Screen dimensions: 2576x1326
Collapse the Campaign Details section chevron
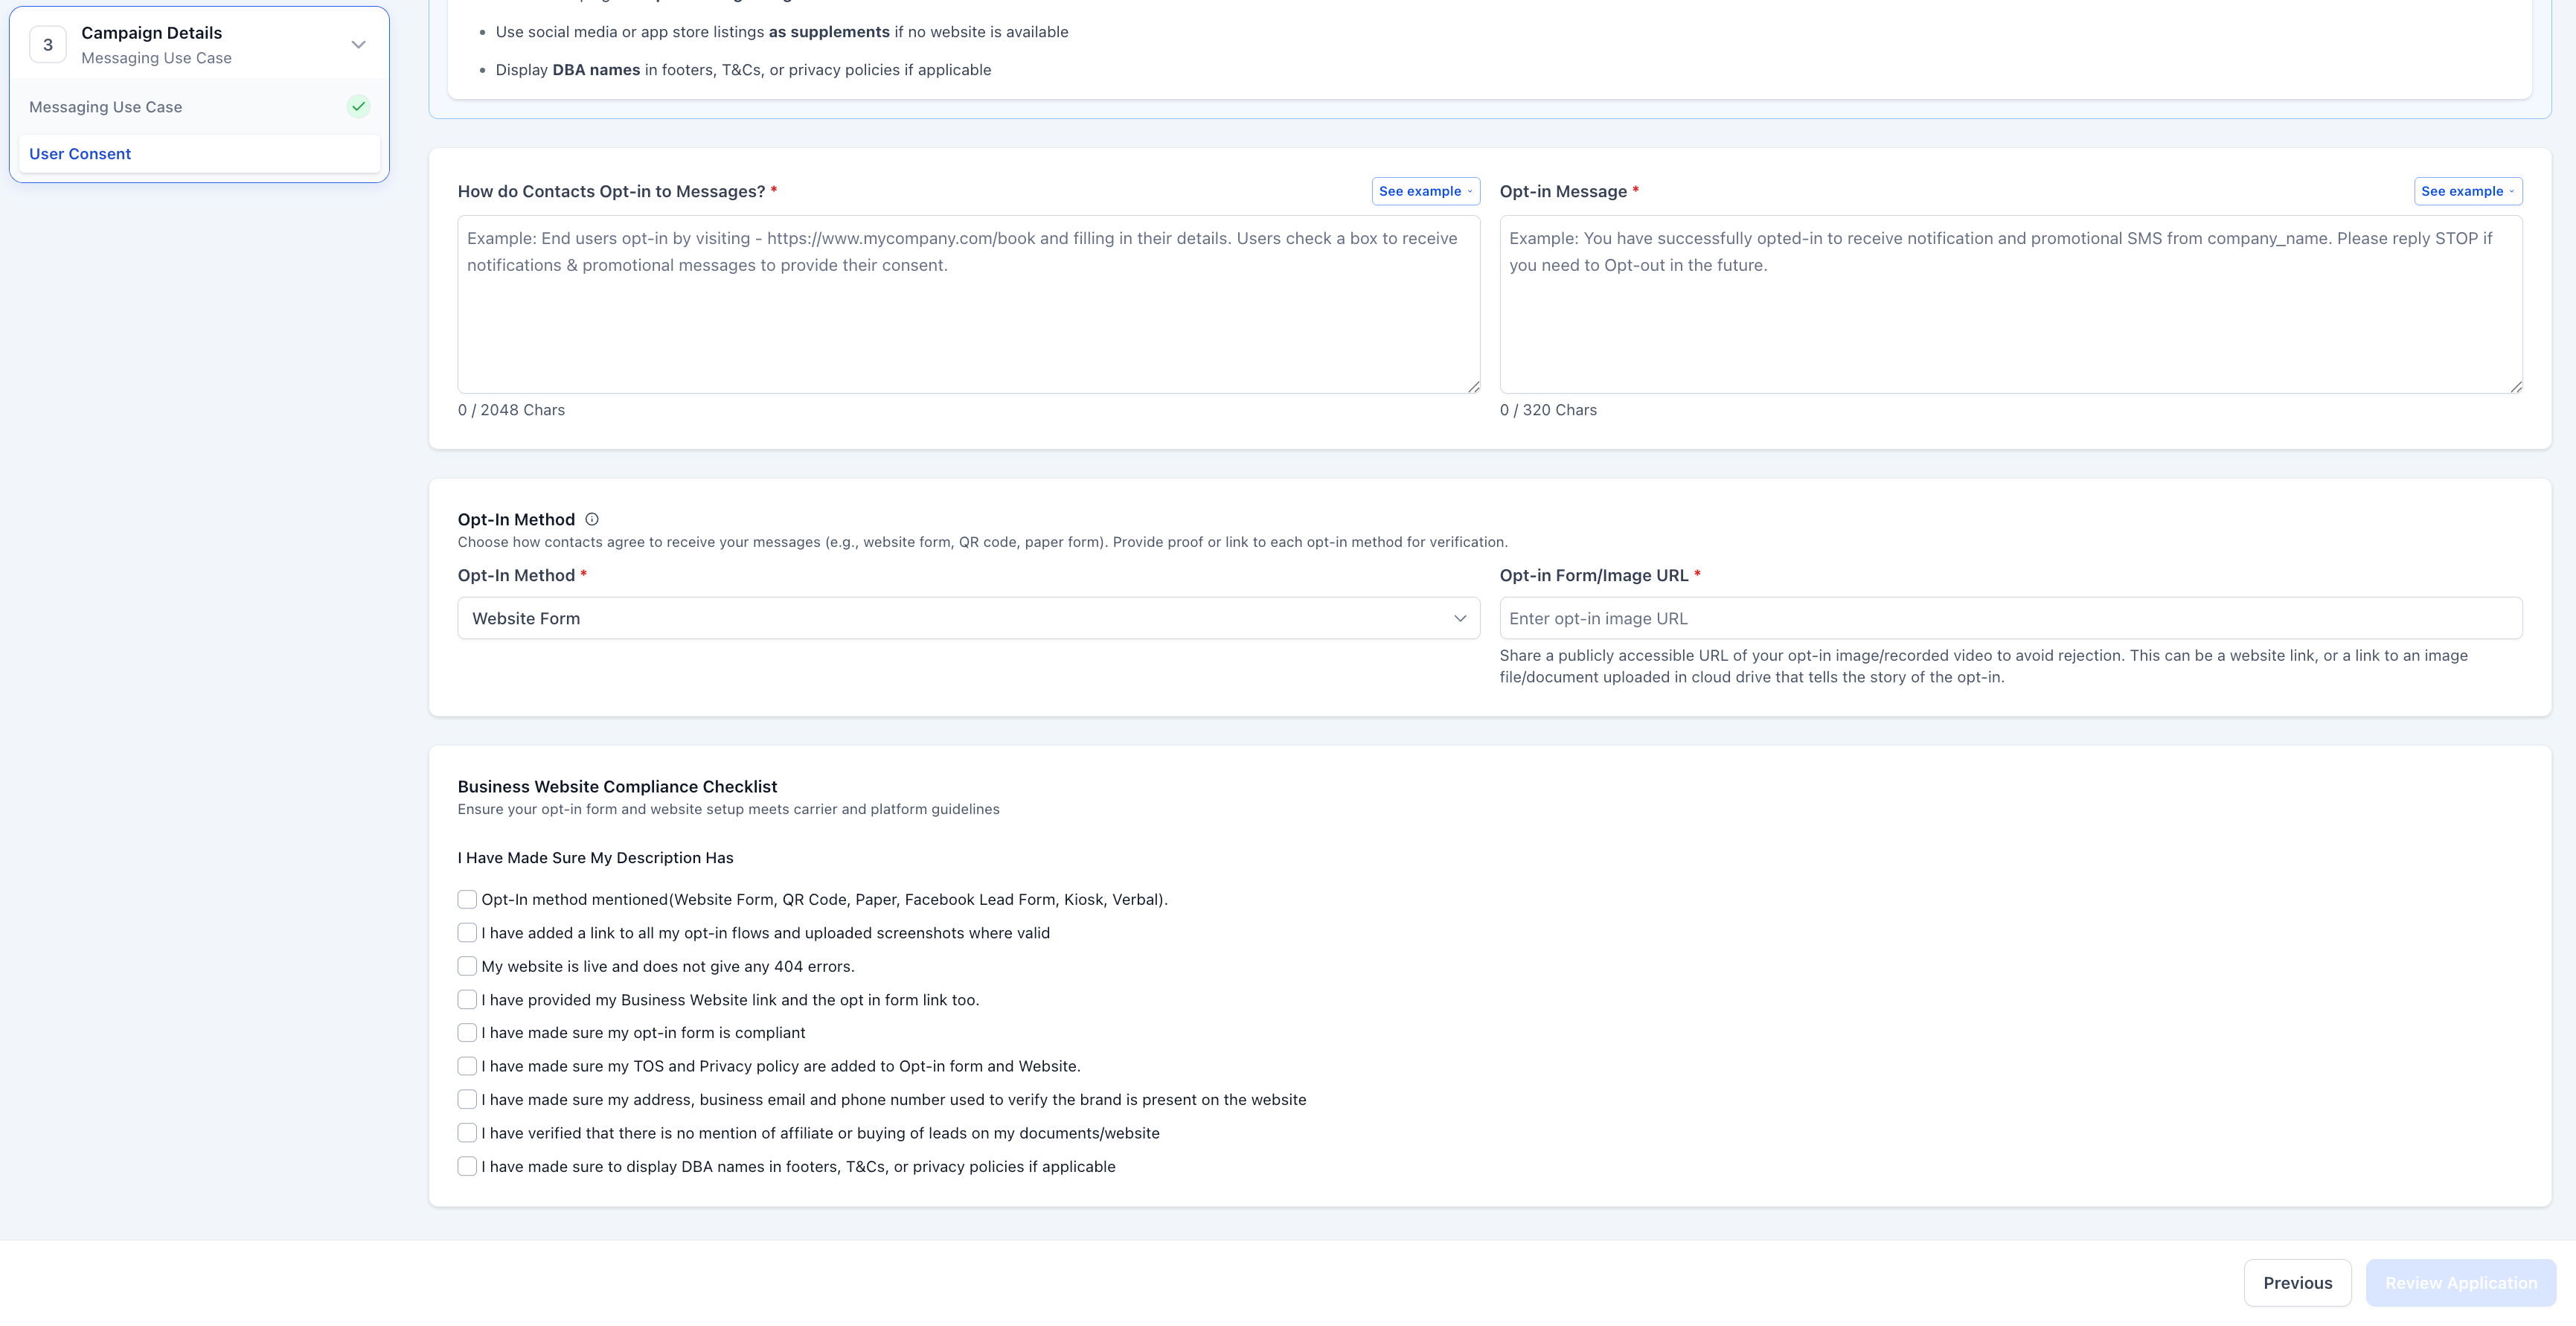pos(358,44)
